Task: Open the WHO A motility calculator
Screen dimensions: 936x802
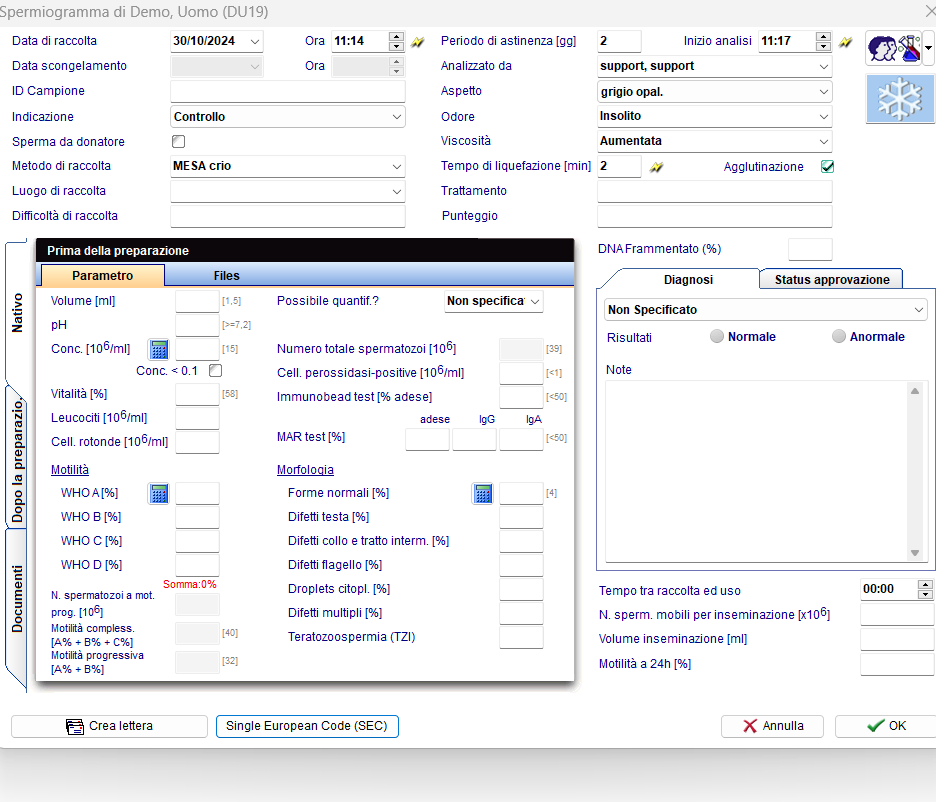Action: tap(159, 493)
